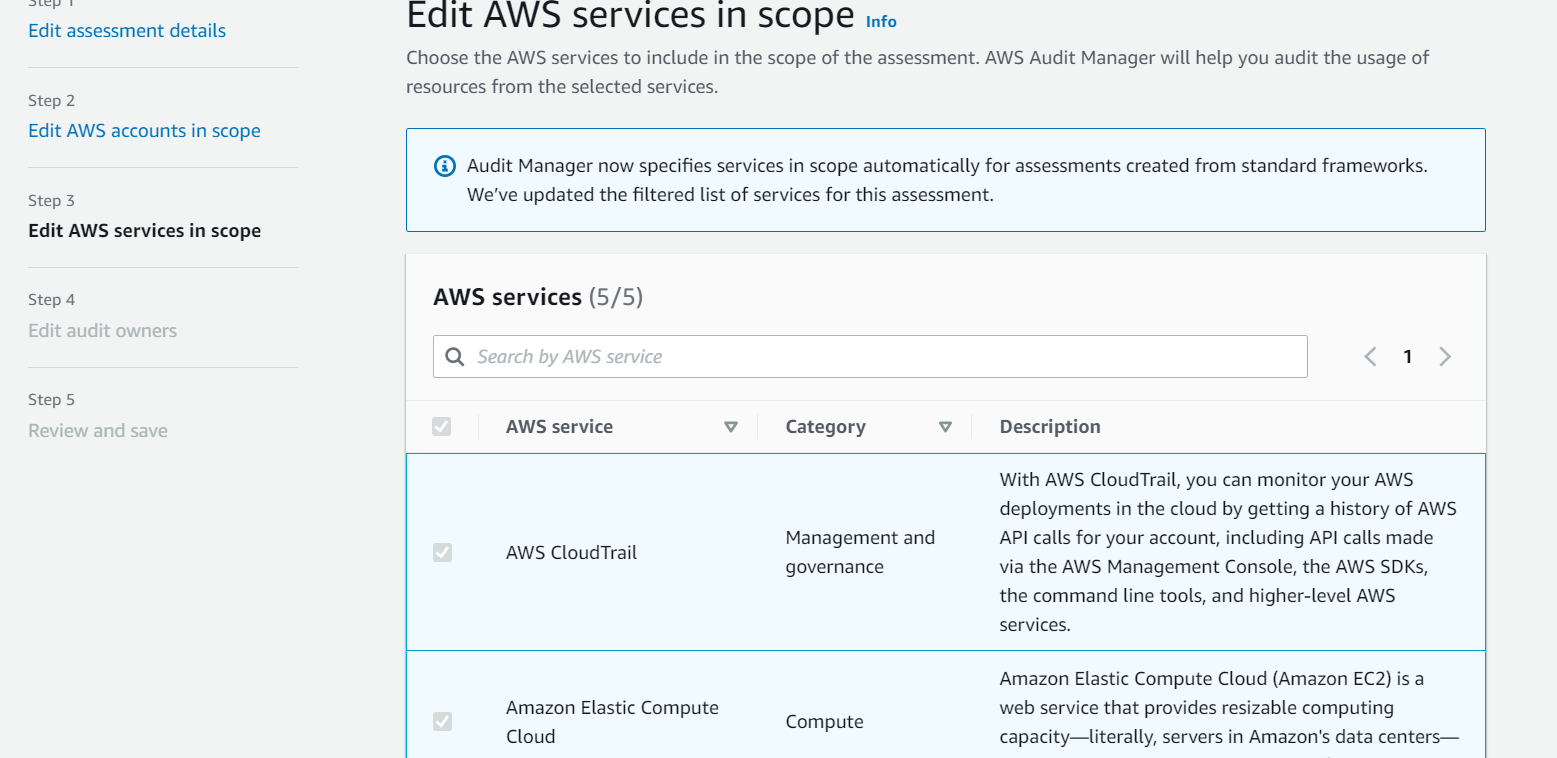The image size is (1557, 758).
Task: Open Edit AWS accounts in scope step
Action: pos(144,131)
